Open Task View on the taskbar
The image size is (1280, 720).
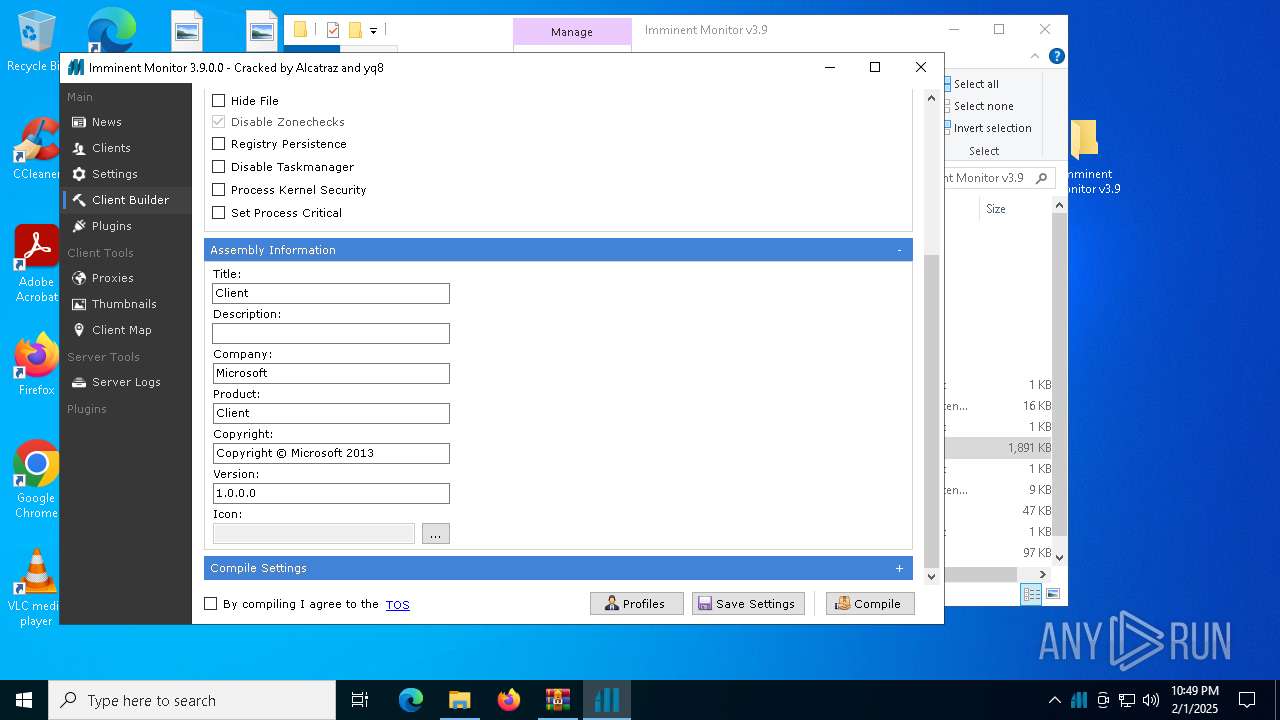pyautogui.click(x=360, y=700)
